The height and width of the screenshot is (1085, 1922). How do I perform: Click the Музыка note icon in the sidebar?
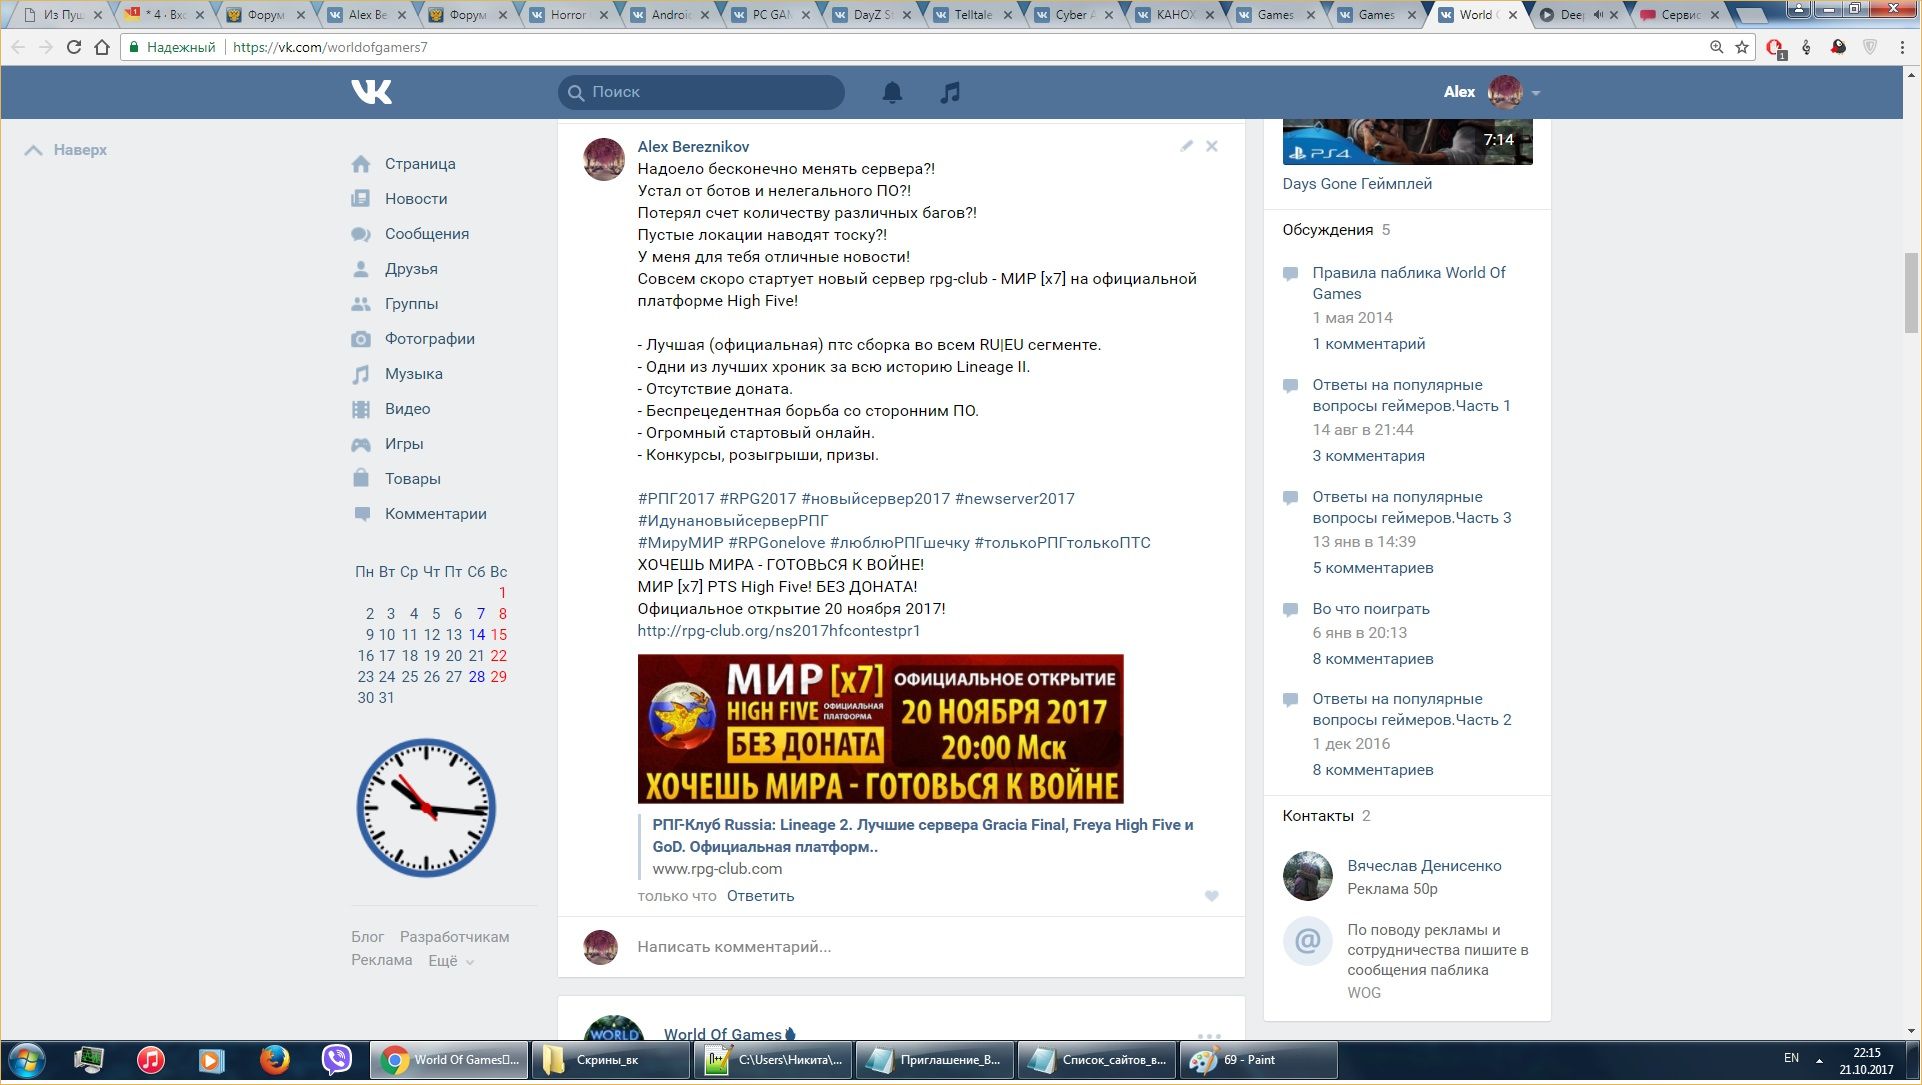pyautogui.click(x=361, y=374)
